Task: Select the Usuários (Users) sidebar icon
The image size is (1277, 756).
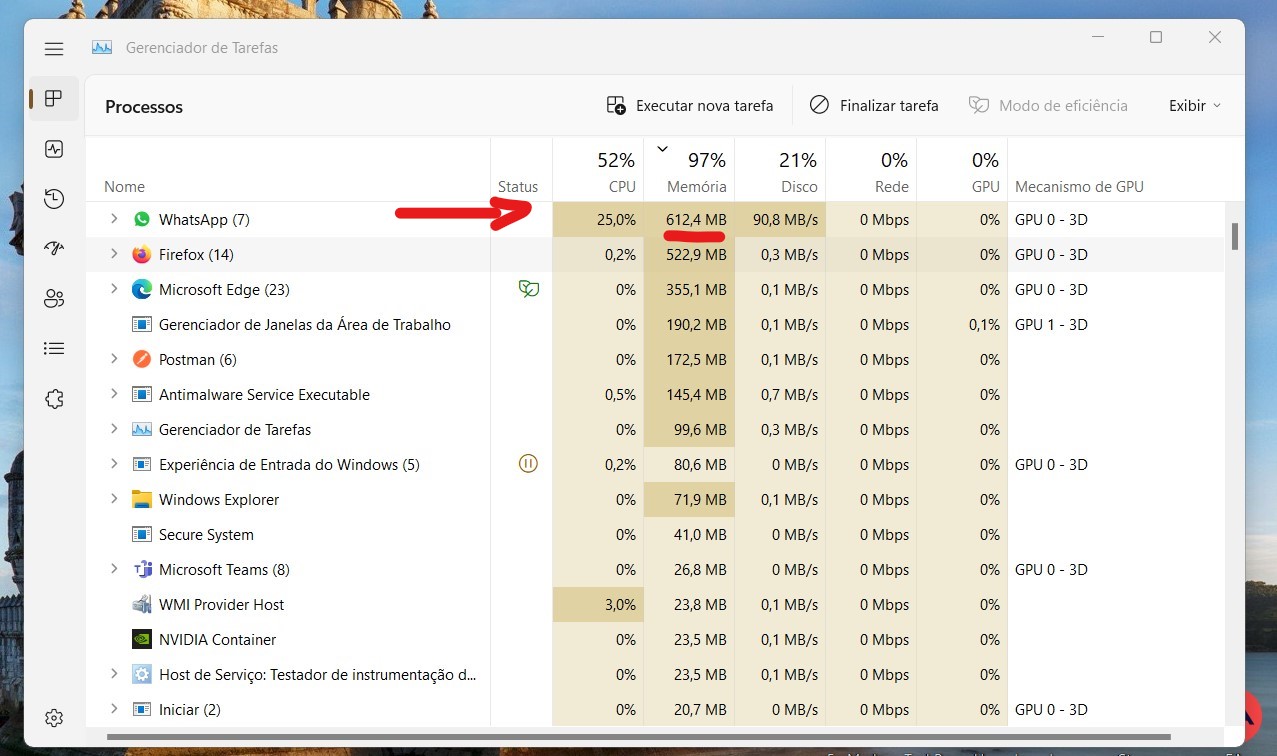Action: tap(53, 298)
